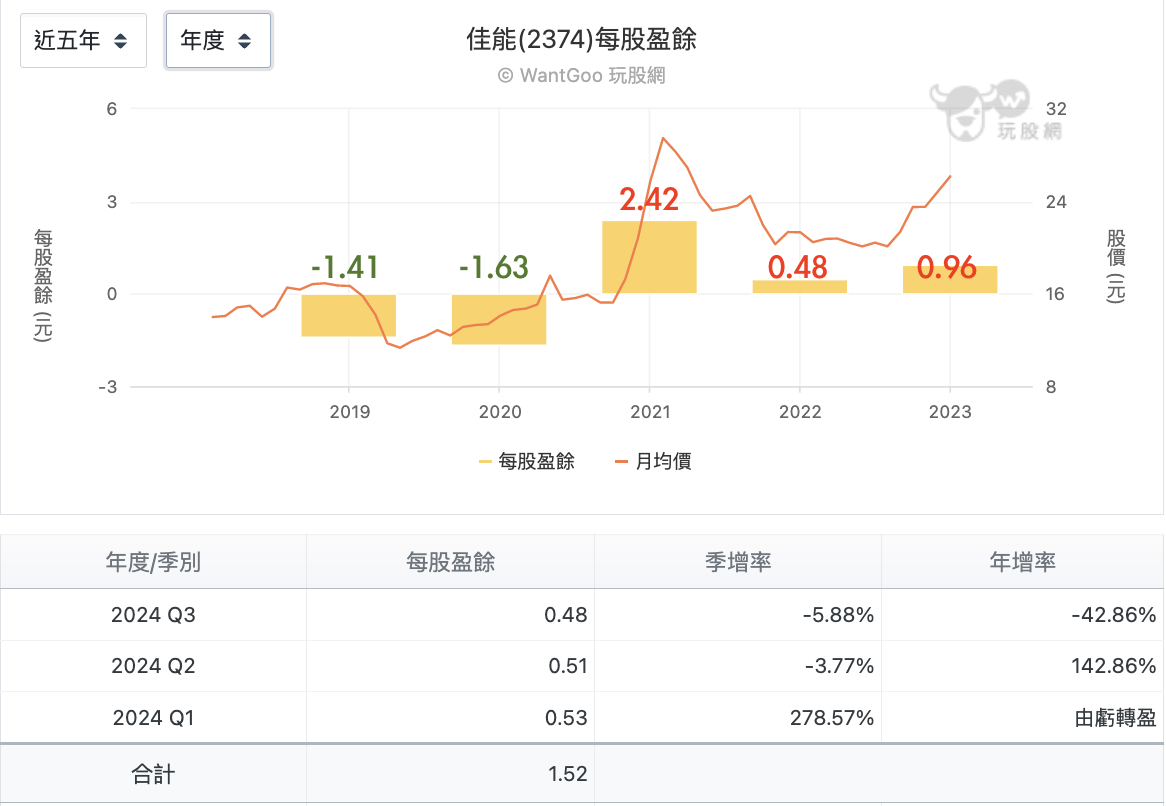Click the 2019 EPS bar labeled -1.41
This screenshot has width=1166, height=806.
(x=349, y=315)
